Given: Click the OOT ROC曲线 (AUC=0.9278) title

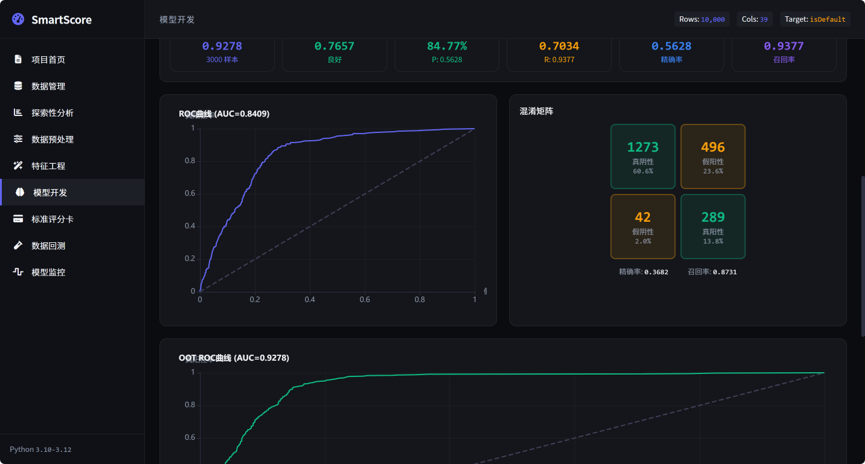Looking at the screenshot, I should [234, 358].
